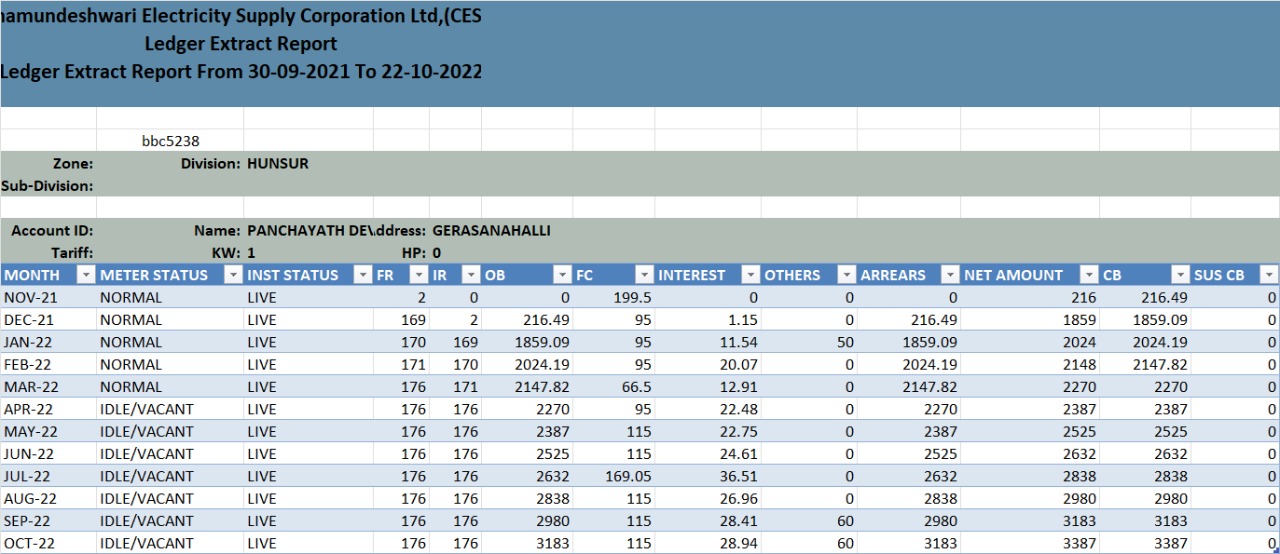This screenshot has height=554, width=1280.
Task: Click the Ledger Extract Report title
Action: (x=241, y=44)
